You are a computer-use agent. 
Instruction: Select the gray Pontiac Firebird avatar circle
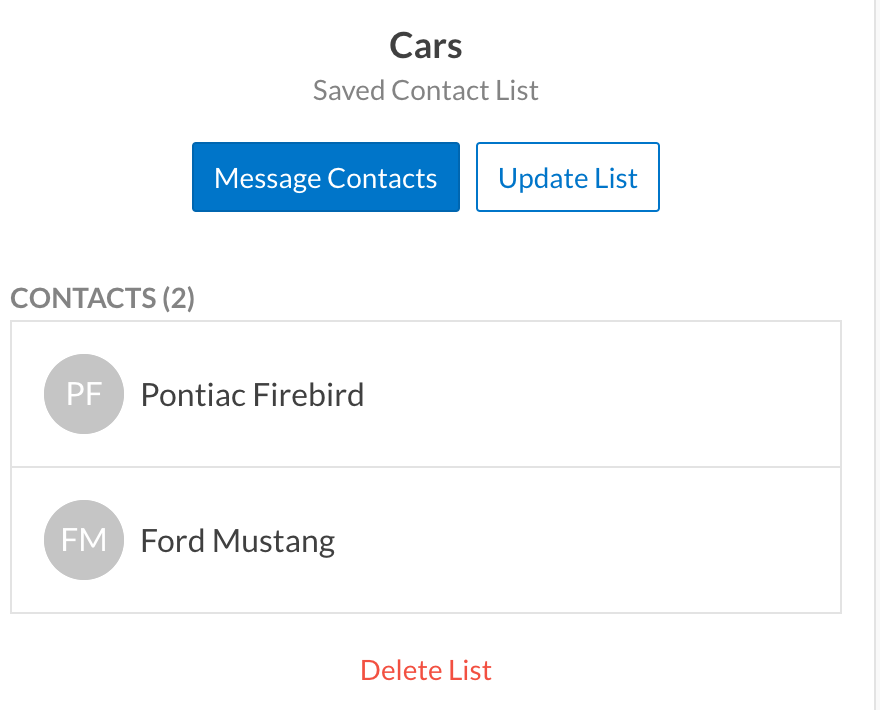point(84,394)
